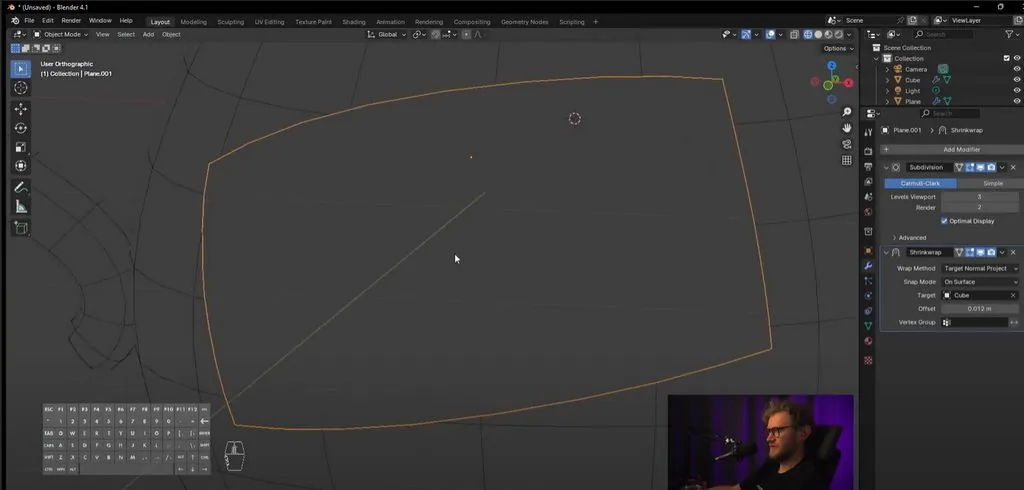Open the Render properties tab

(x=868, y=151)
